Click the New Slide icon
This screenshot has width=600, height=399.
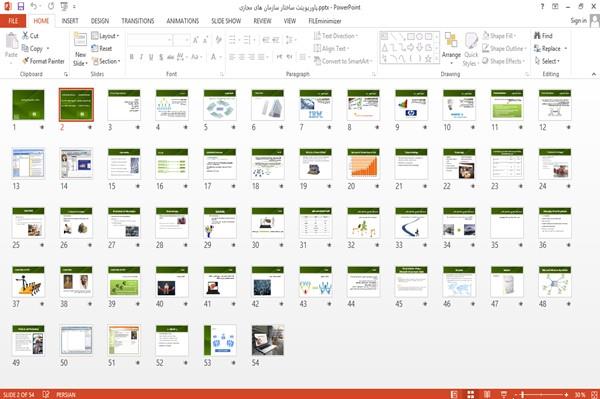point(80,40)
